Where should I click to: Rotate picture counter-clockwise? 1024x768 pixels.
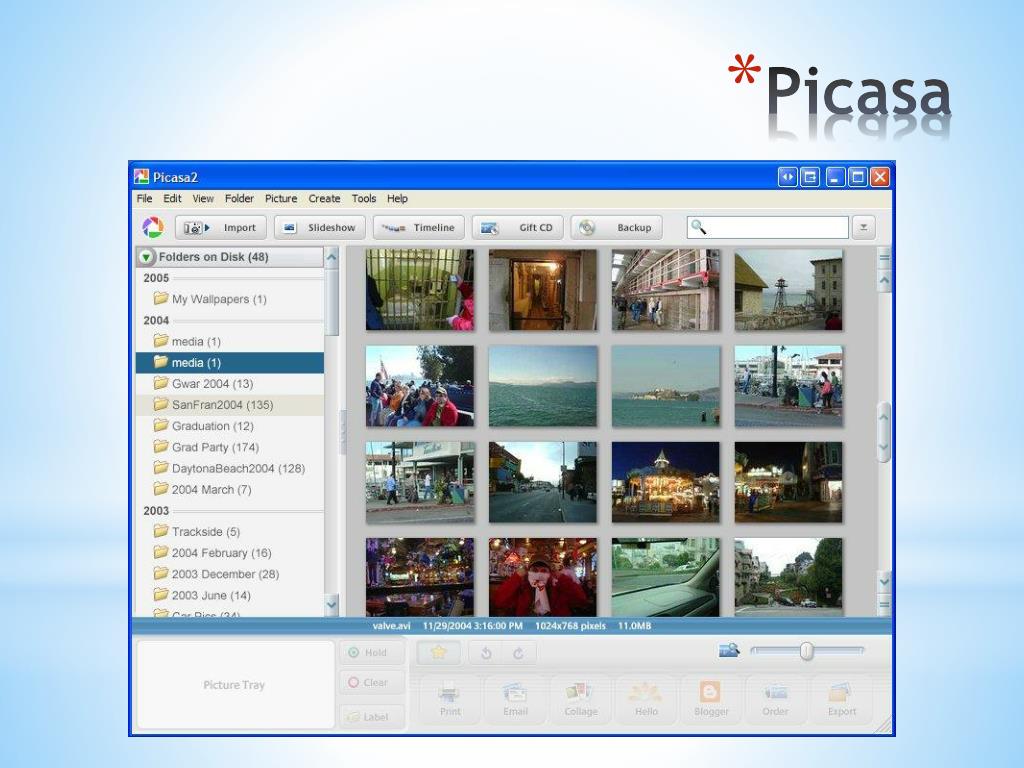click(487, 653)
